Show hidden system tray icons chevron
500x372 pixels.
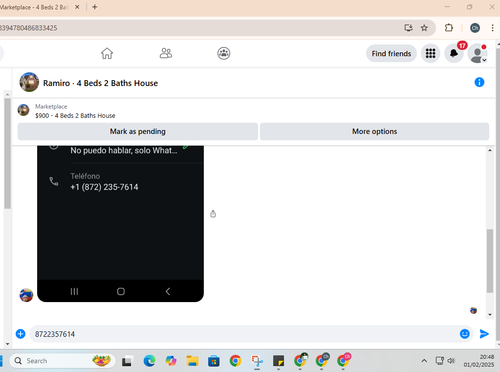(424, 361)
